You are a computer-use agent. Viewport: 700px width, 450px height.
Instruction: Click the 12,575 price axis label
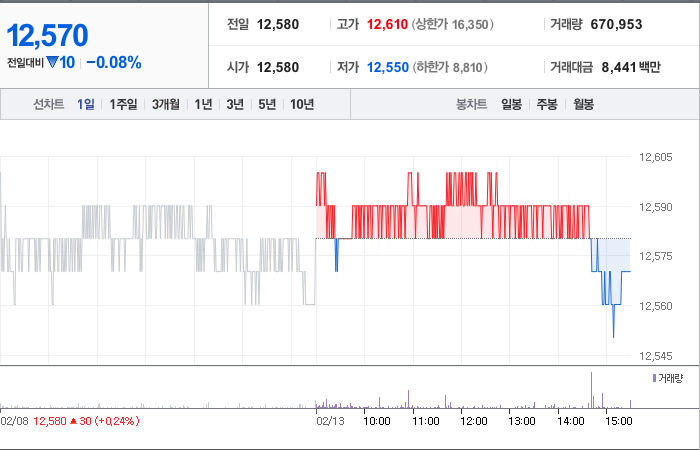coord(656,256)
